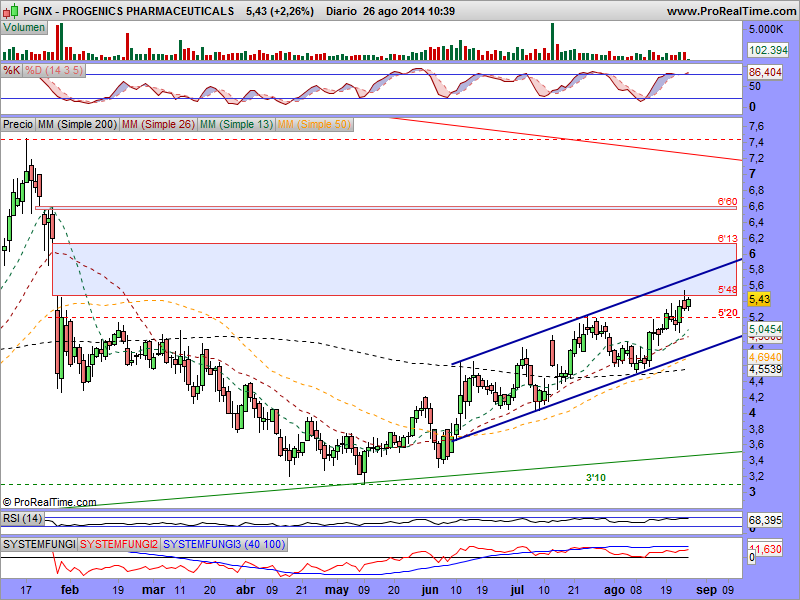Click the 6,8 price axis label
The image size is (800, 600).
click(757, 190)
